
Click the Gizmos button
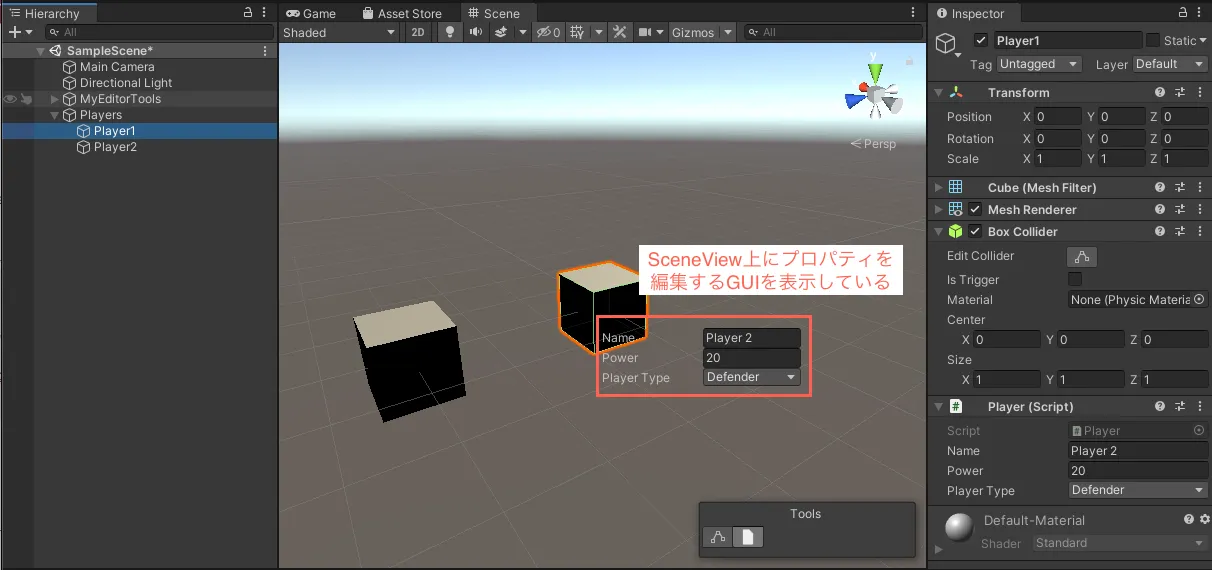pyautogui.click(x=693, y=32)
